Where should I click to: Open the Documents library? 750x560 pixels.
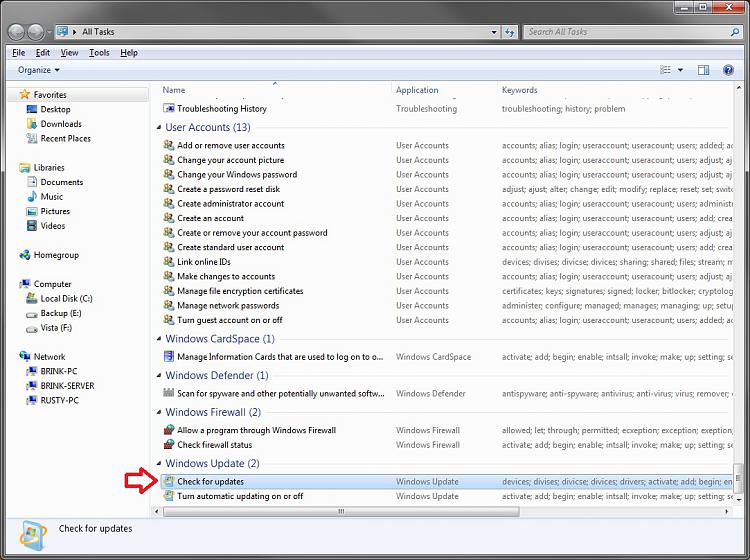click(62, 182)
